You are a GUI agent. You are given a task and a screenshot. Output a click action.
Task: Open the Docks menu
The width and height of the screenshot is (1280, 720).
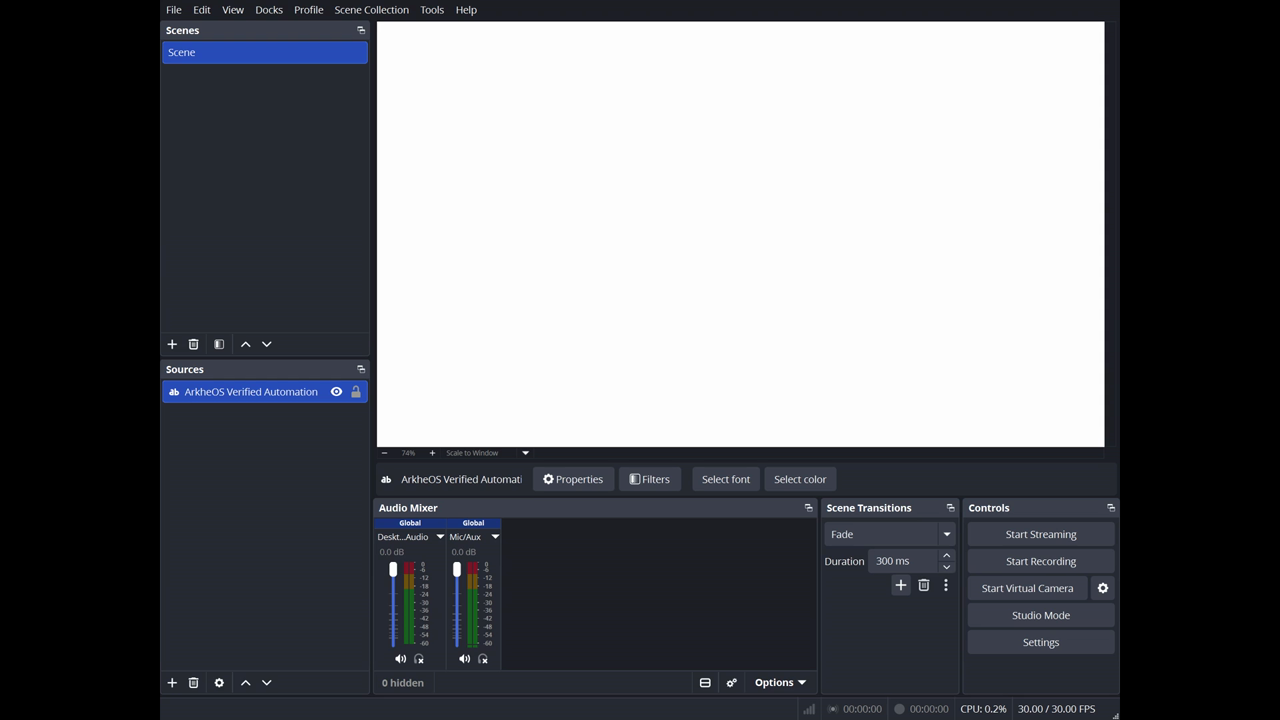269,10
